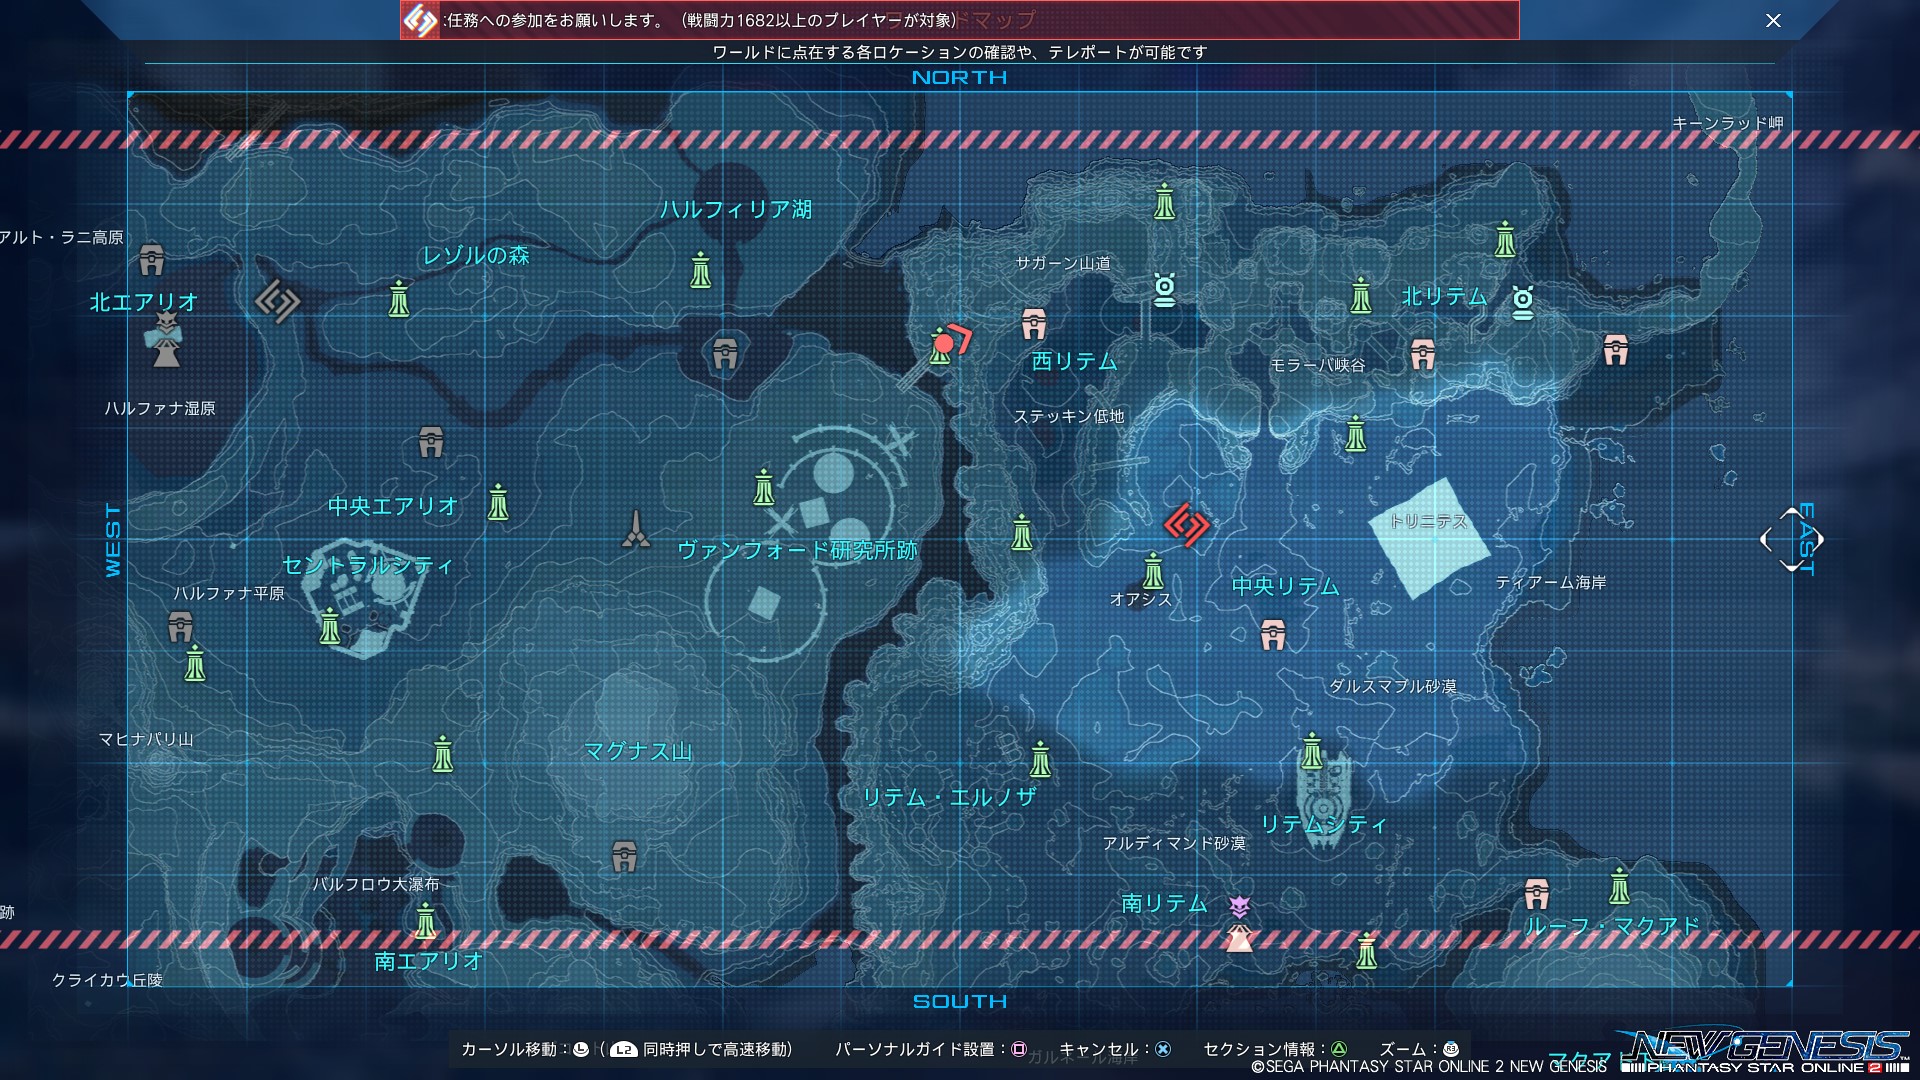The width and height of the screenshot is (1920, 1080).
Task: Click the 西リテム region label
Action: pyautogui.click(x=1074, y=361)
